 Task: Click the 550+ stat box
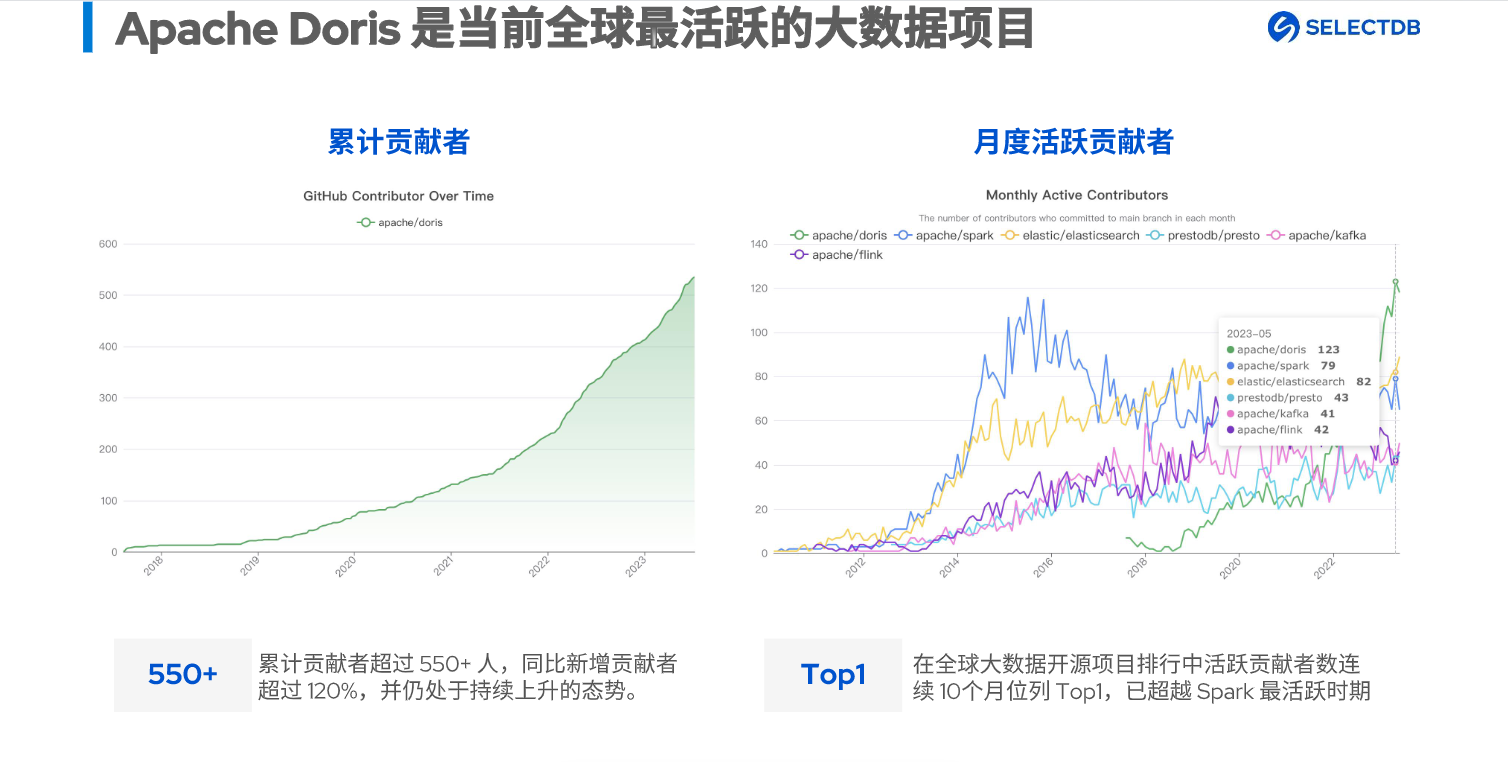coord(183,675)
